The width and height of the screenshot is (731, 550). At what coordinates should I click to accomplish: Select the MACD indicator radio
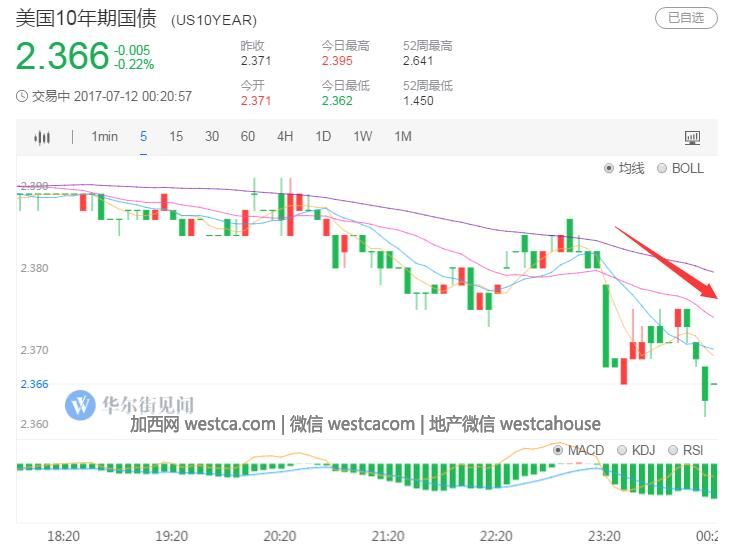(x=559, y=450)
